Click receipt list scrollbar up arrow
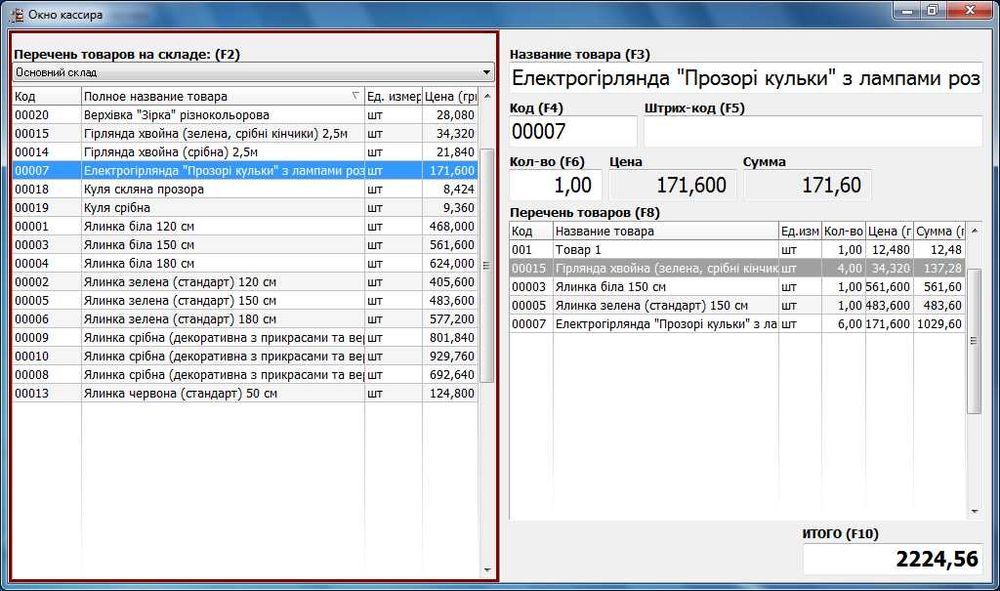This screenshot has height=591, width=1000. click(974, 230)
